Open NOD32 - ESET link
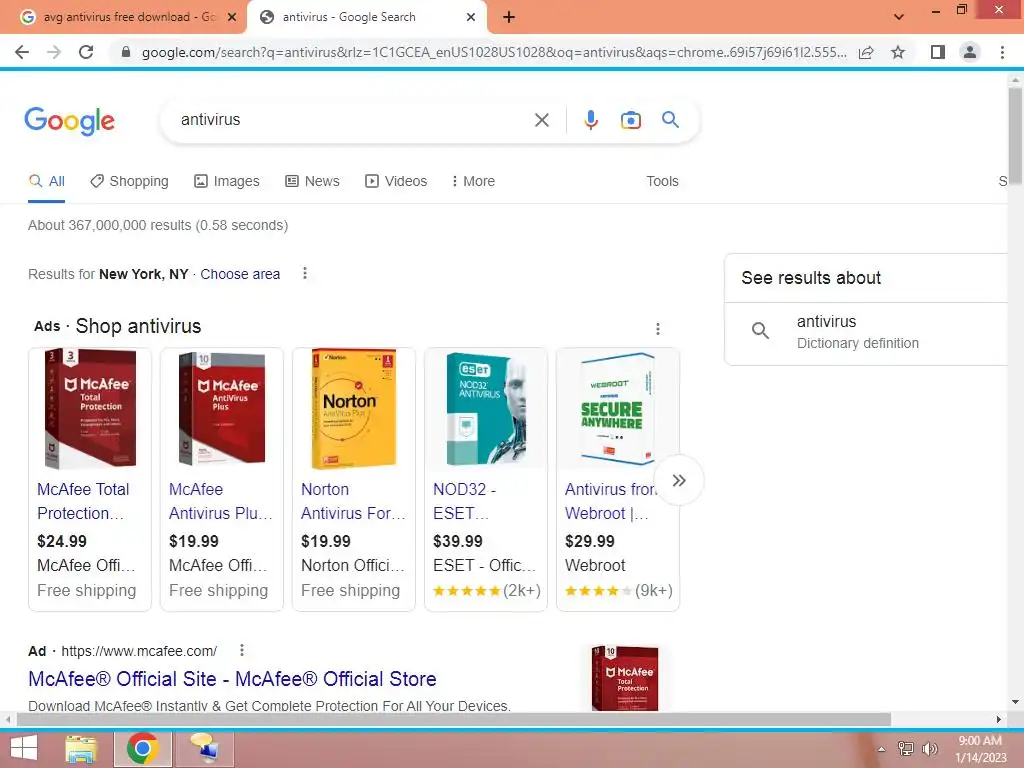Image resolution: width=1024 pixels, height=768 pixels. (x=464, y=501)
